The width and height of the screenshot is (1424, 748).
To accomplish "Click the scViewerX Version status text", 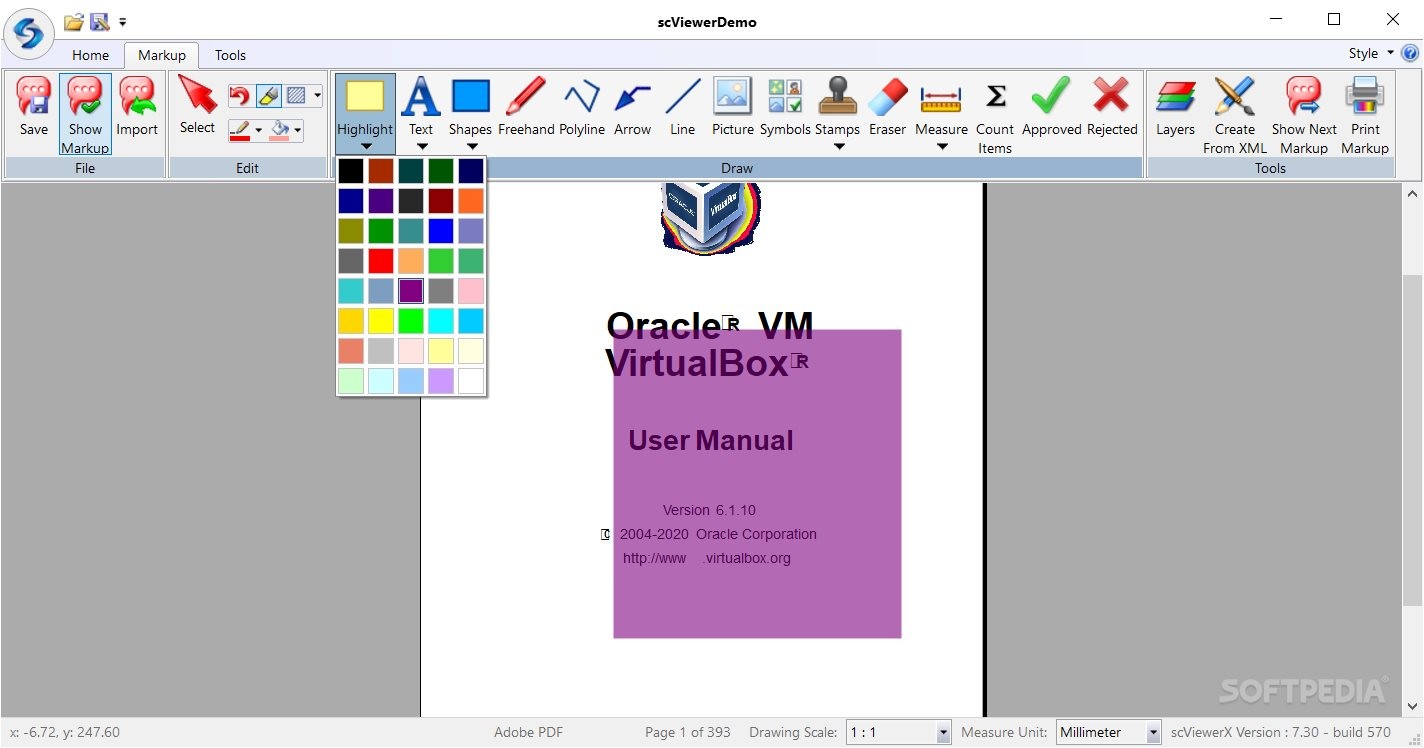I will pyautogui.click(x=1281, y=732).
